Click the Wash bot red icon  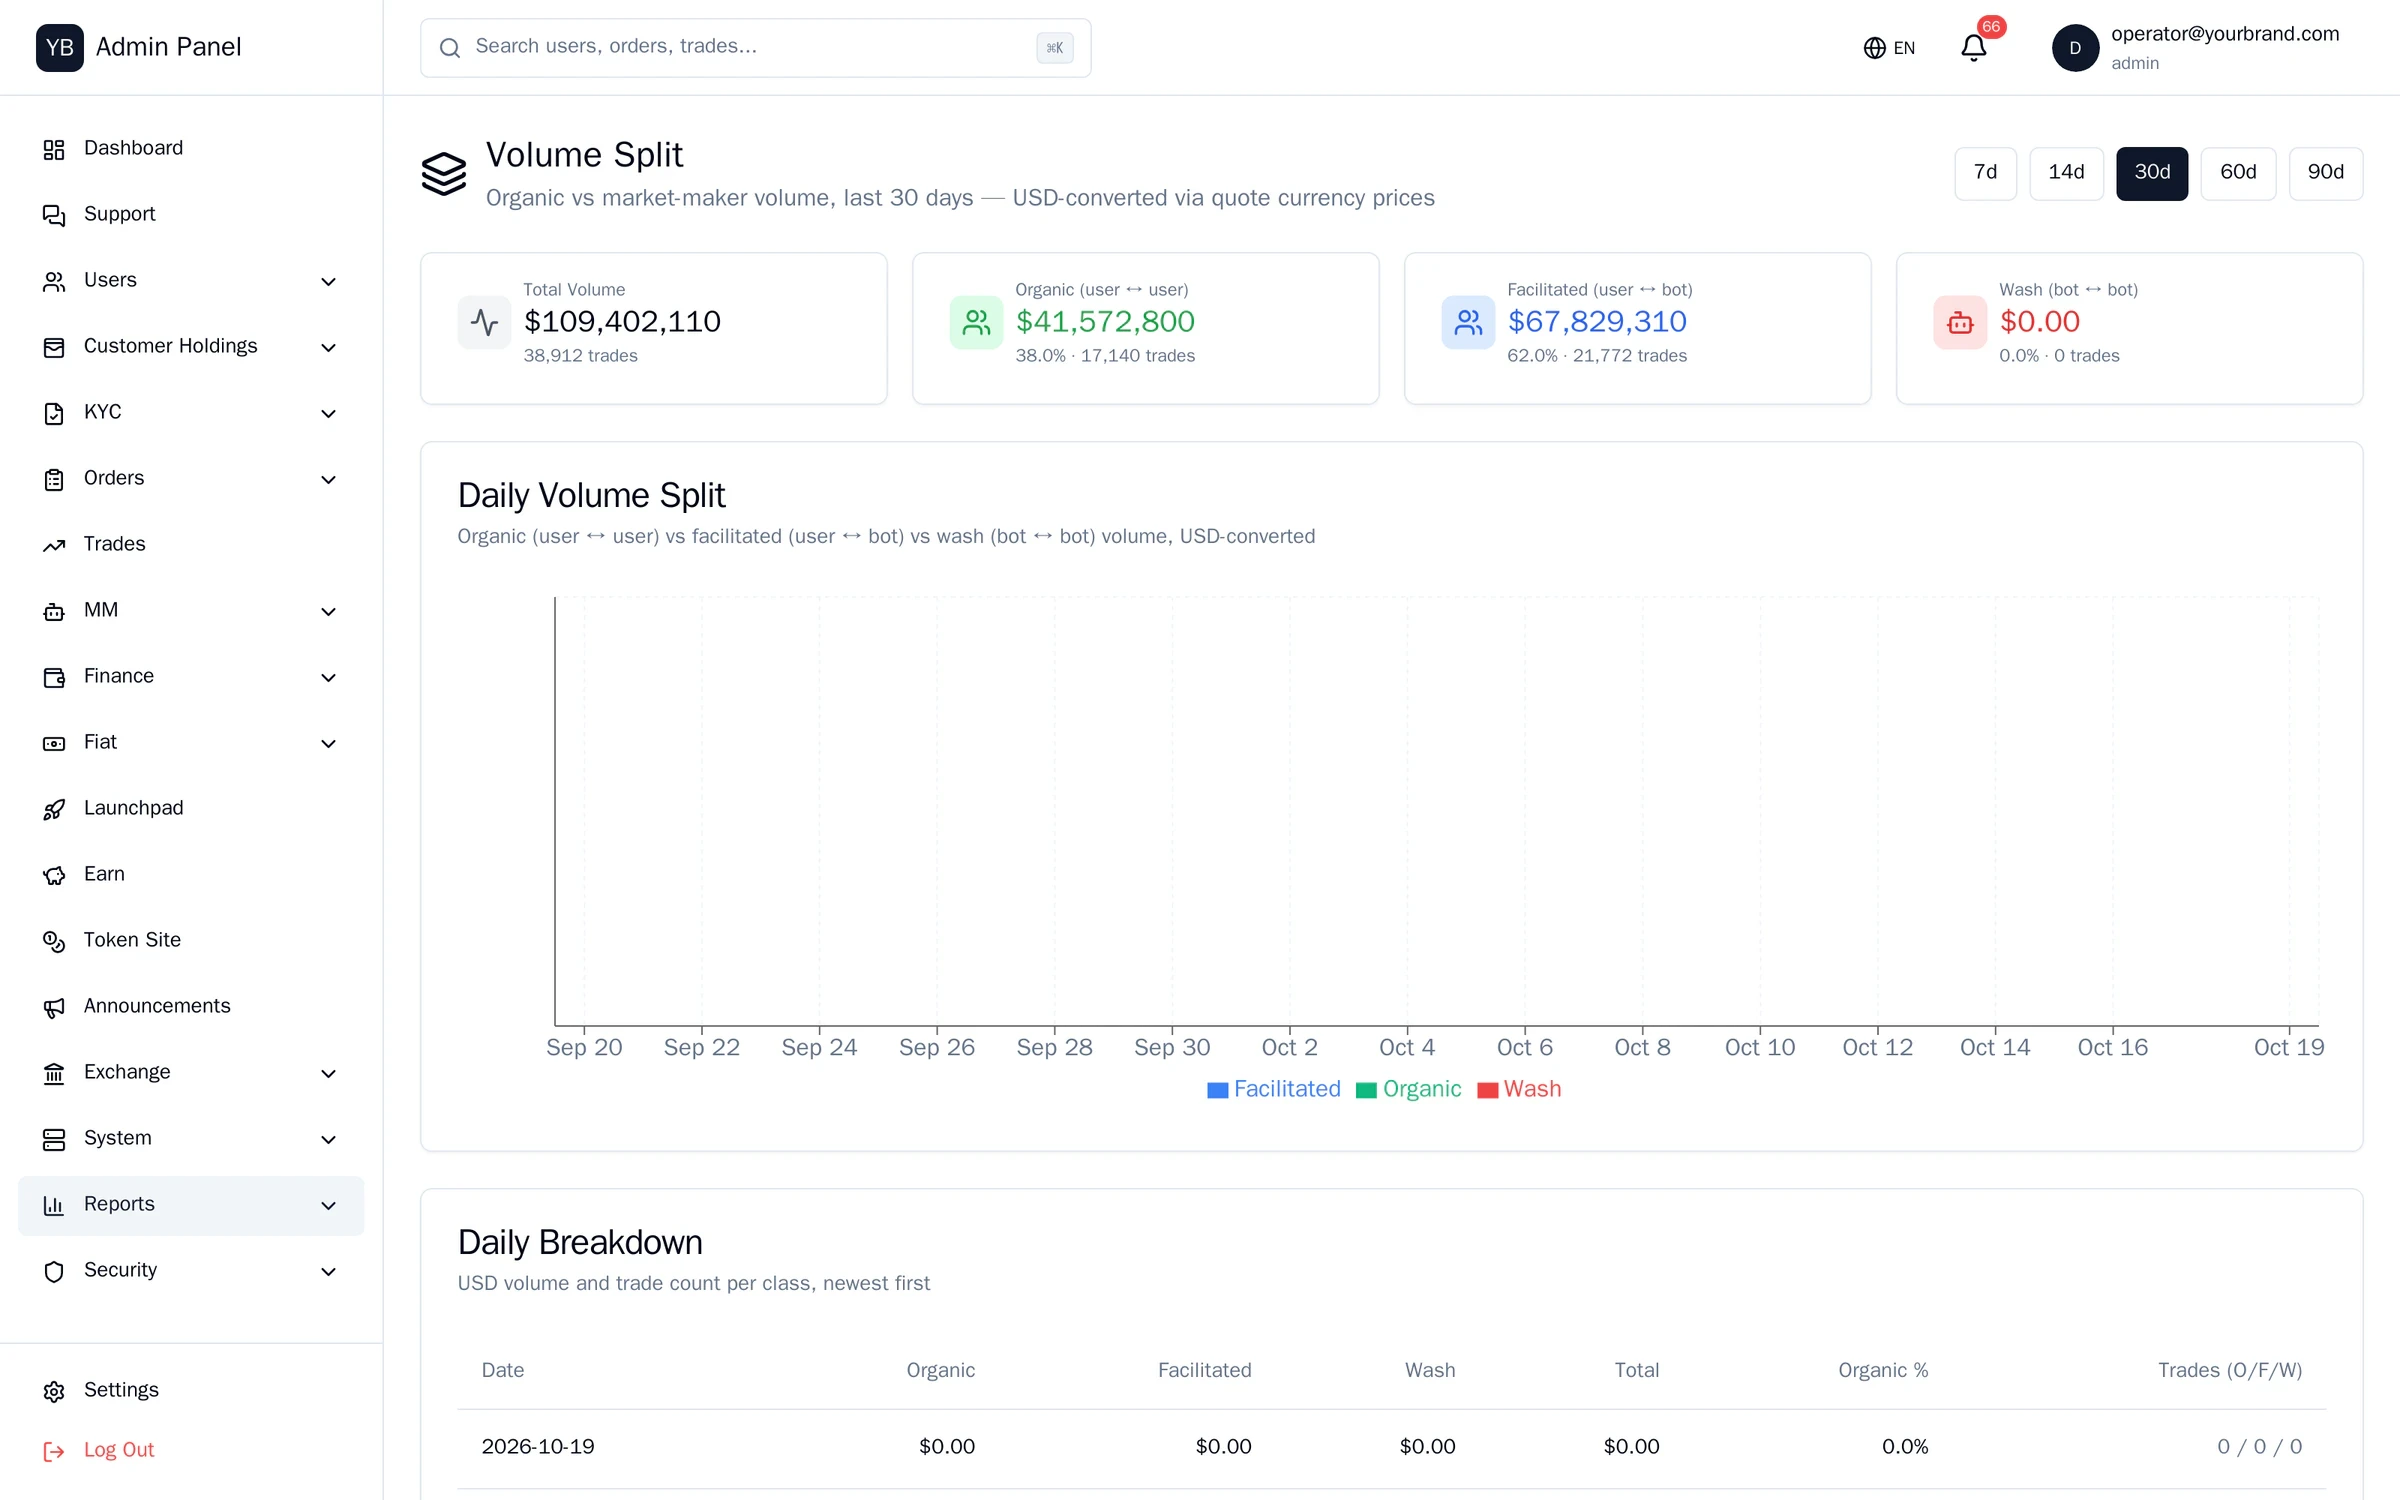coord(1960,322)
